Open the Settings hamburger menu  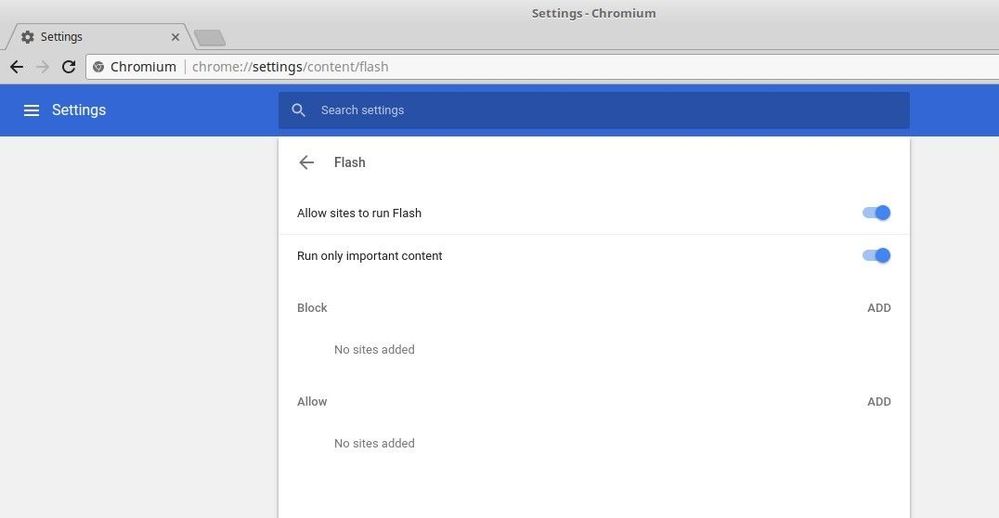(x=31, y=110)
